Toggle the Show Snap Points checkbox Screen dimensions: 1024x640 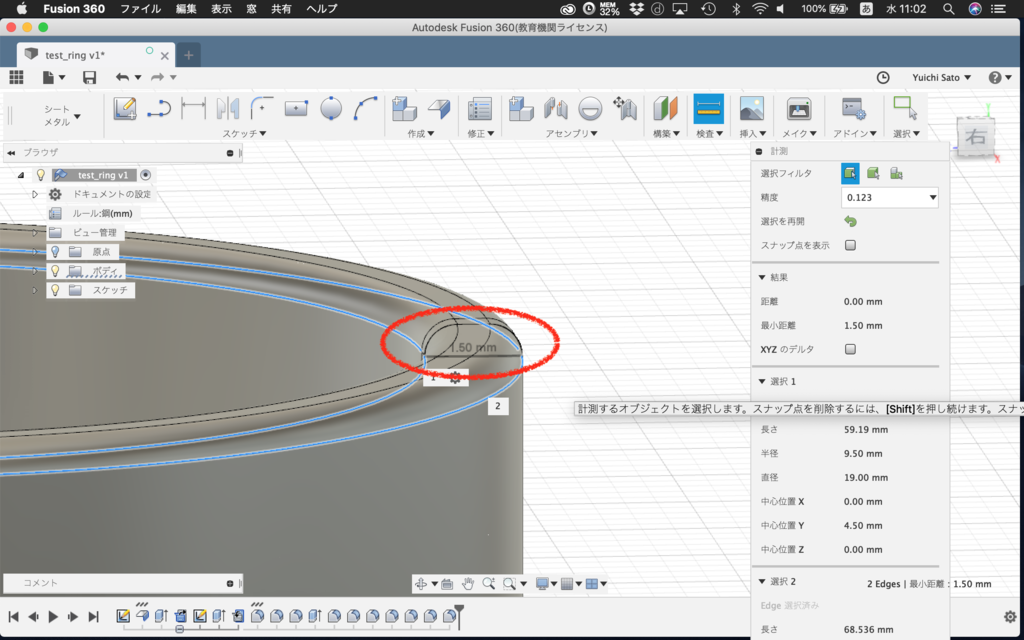pos(850,245)
